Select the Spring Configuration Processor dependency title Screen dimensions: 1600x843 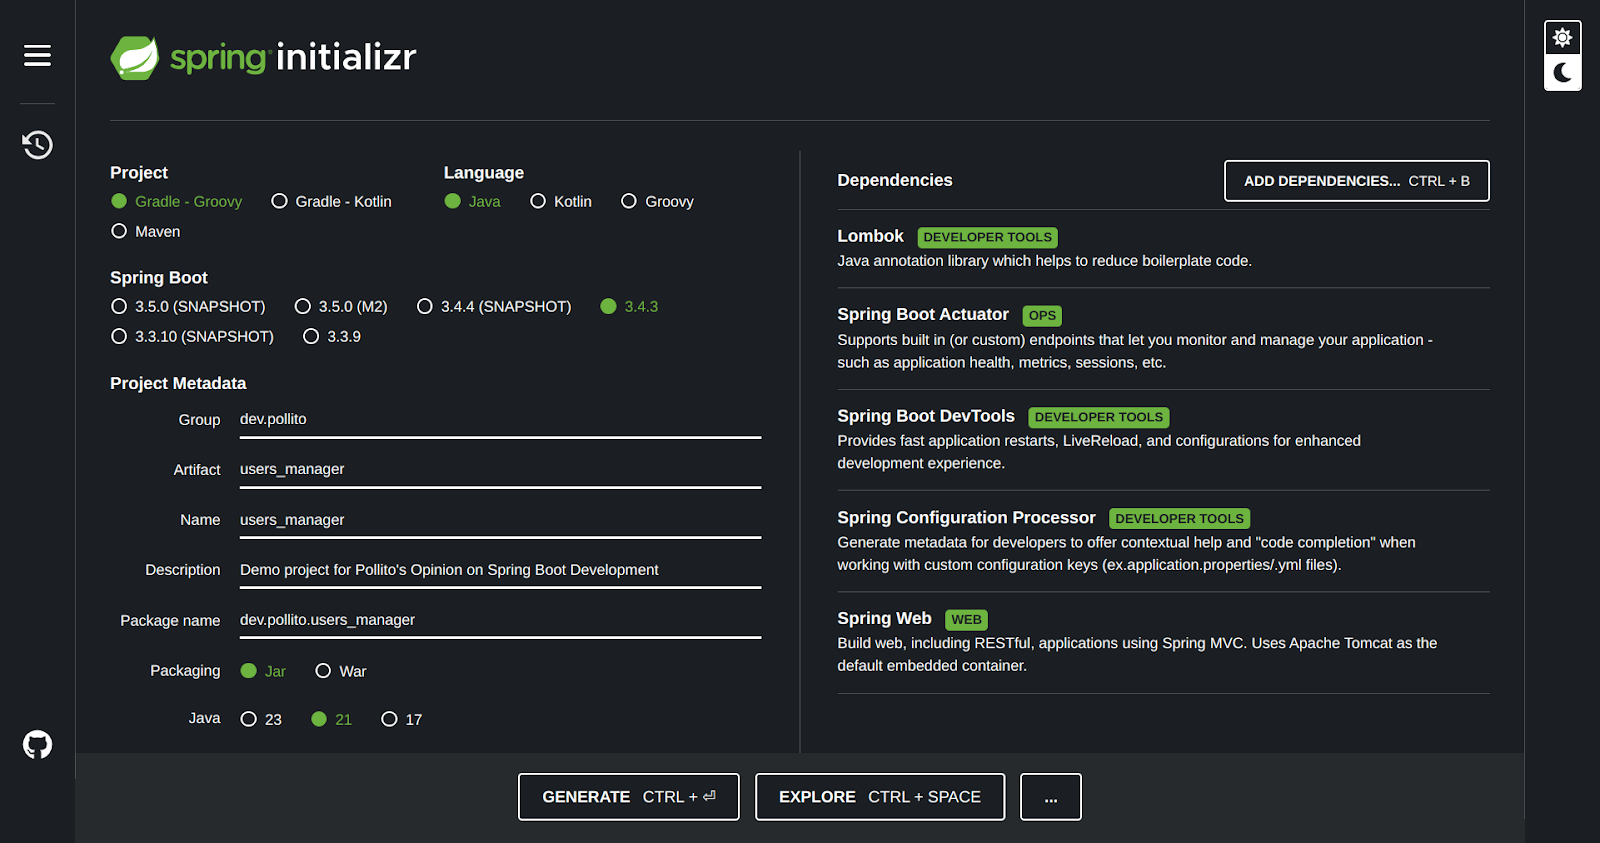pos(966,517)
